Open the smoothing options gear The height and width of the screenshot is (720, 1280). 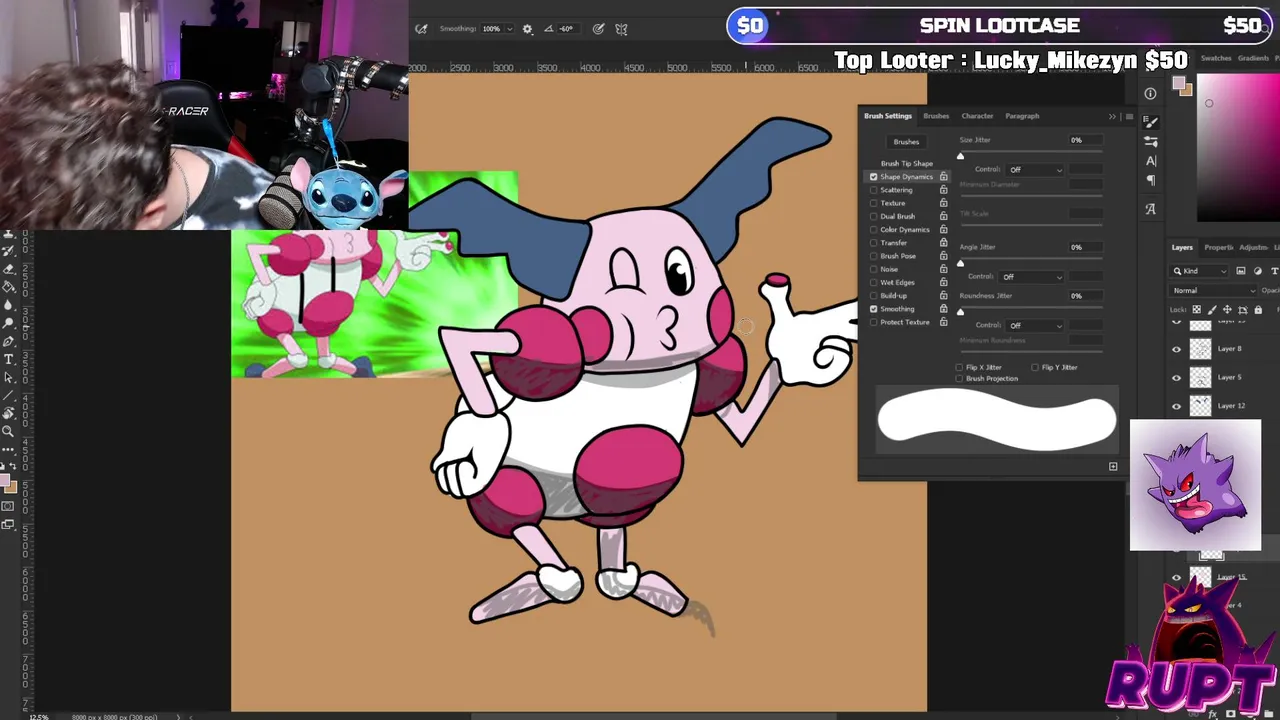527,29
